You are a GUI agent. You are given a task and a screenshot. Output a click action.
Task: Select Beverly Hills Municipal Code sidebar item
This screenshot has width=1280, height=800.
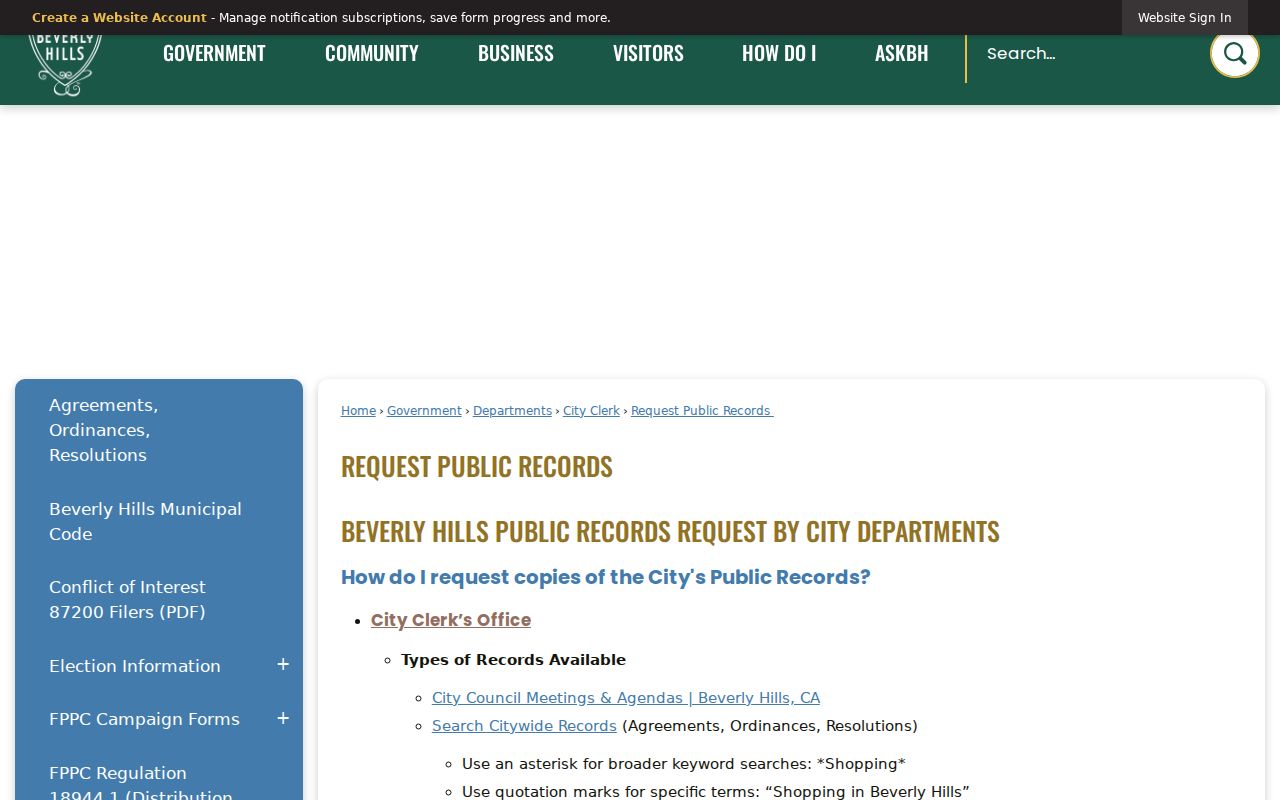(x=159, y=521)
